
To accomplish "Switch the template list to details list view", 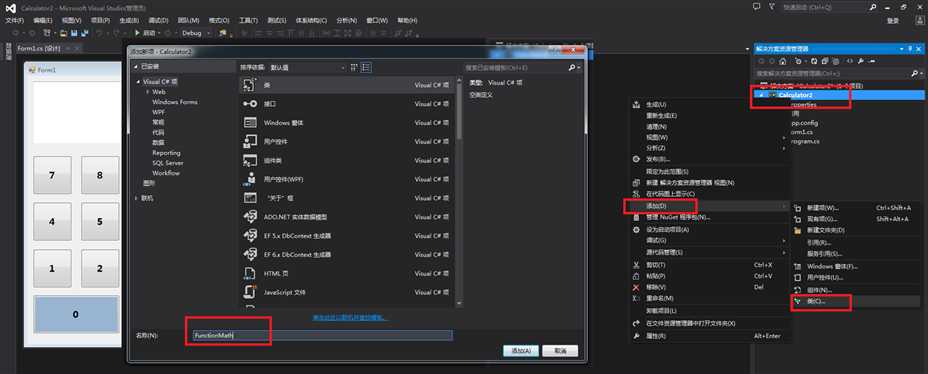I will 366,67.
